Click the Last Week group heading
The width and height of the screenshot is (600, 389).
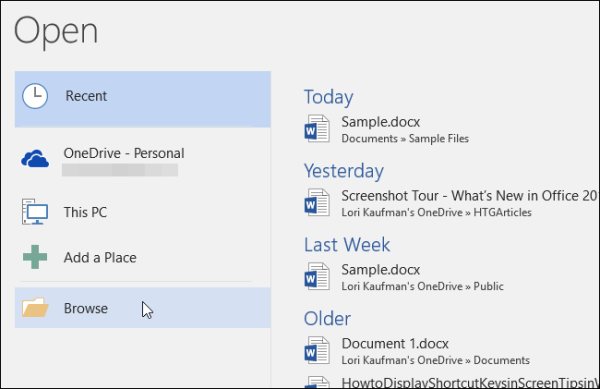[x=347, y=244]
